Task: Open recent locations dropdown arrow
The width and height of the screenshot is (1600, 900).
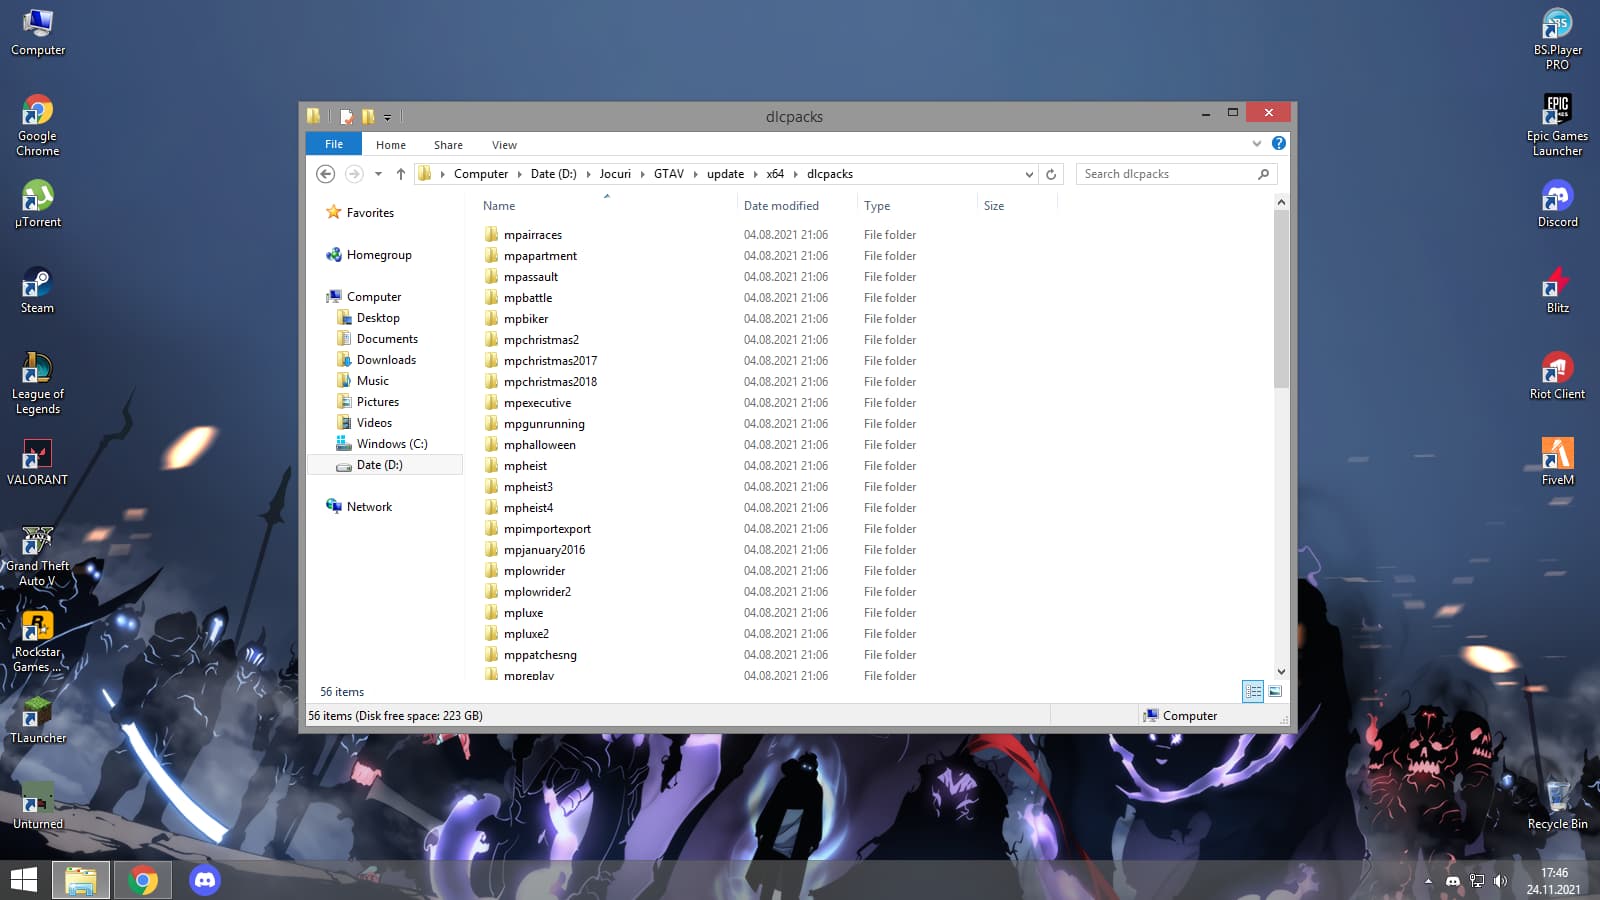Action: click(x=378, y=174)
